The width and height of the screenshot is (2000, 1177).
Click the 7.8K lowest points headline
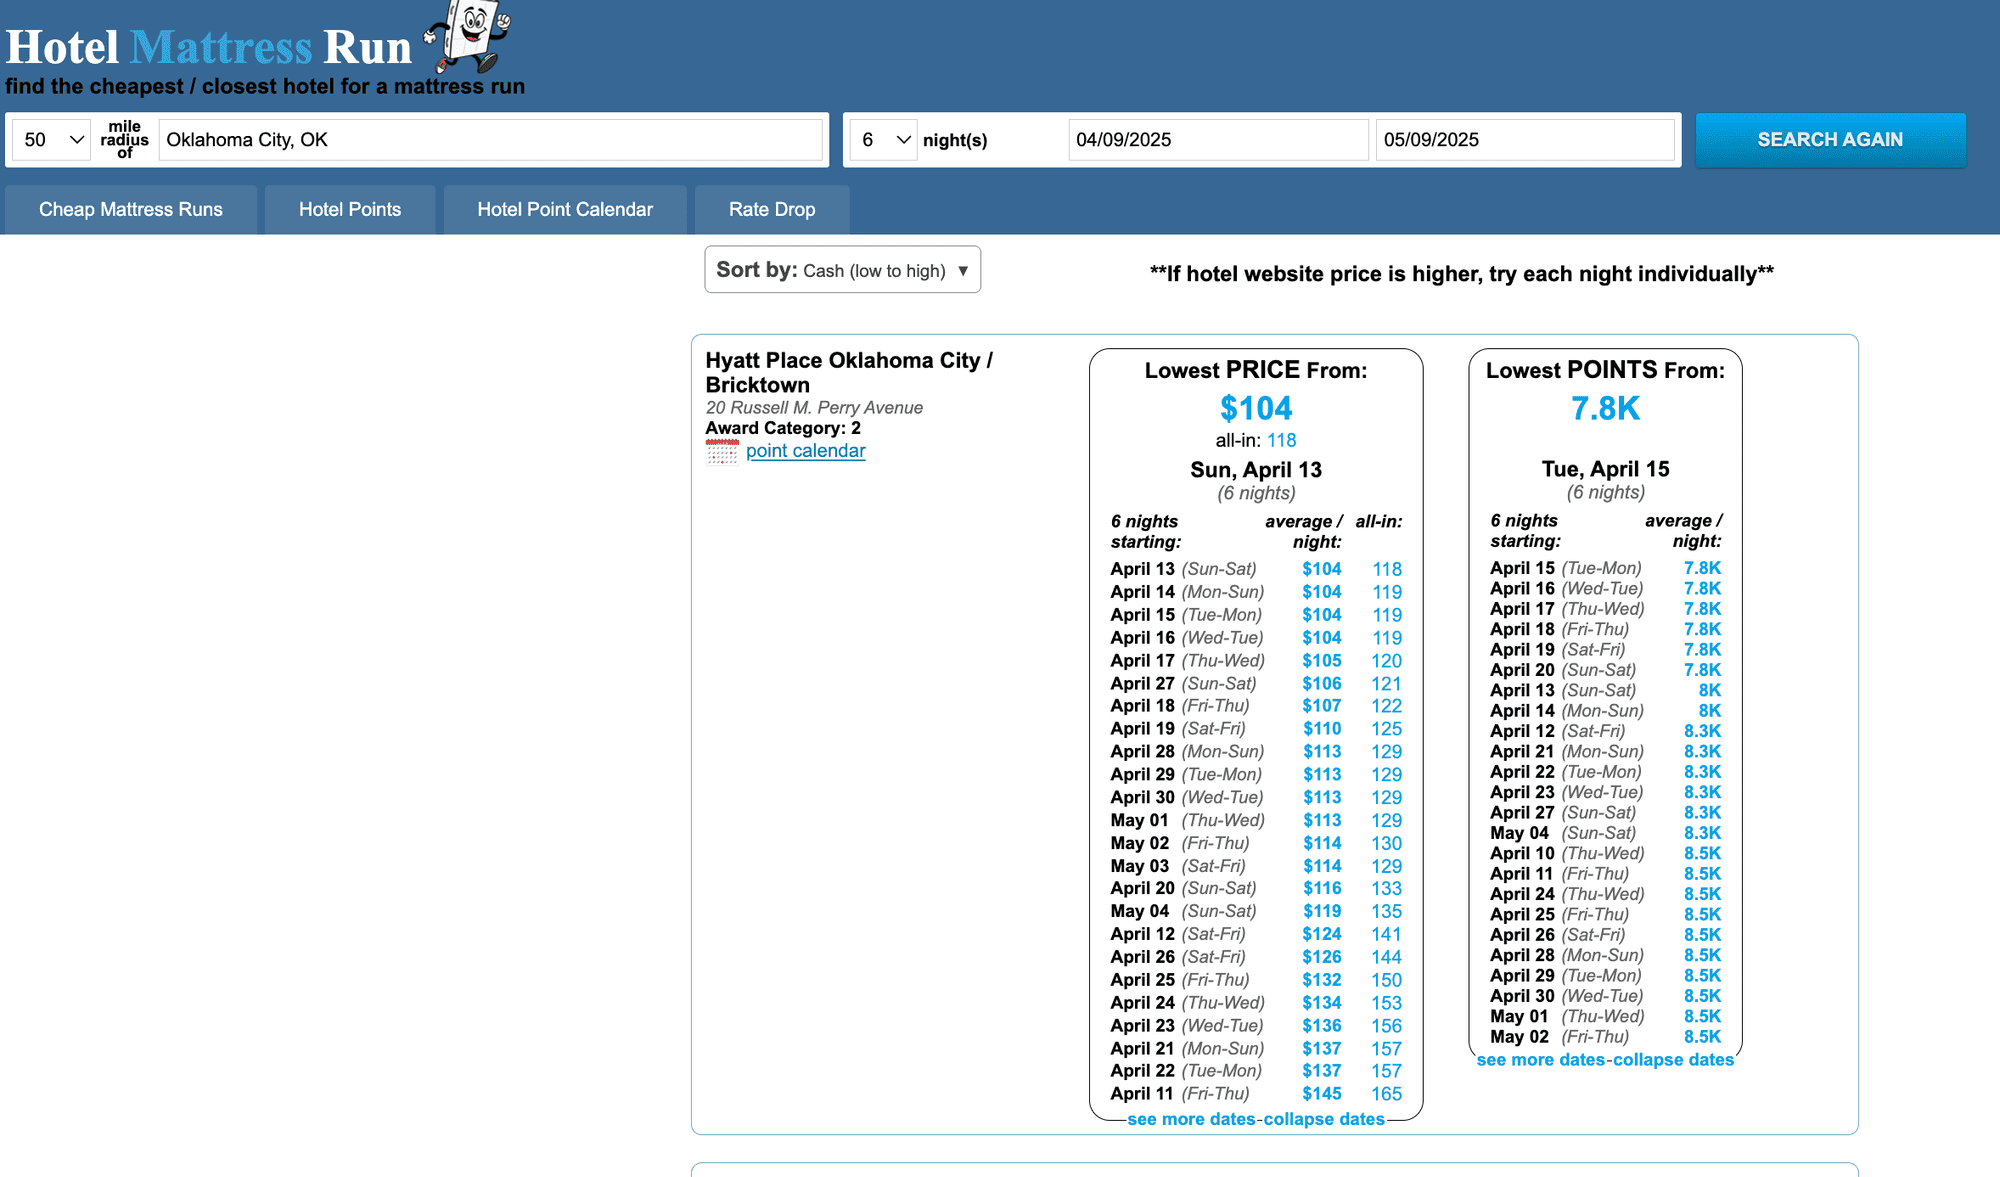coord(1605,408)
